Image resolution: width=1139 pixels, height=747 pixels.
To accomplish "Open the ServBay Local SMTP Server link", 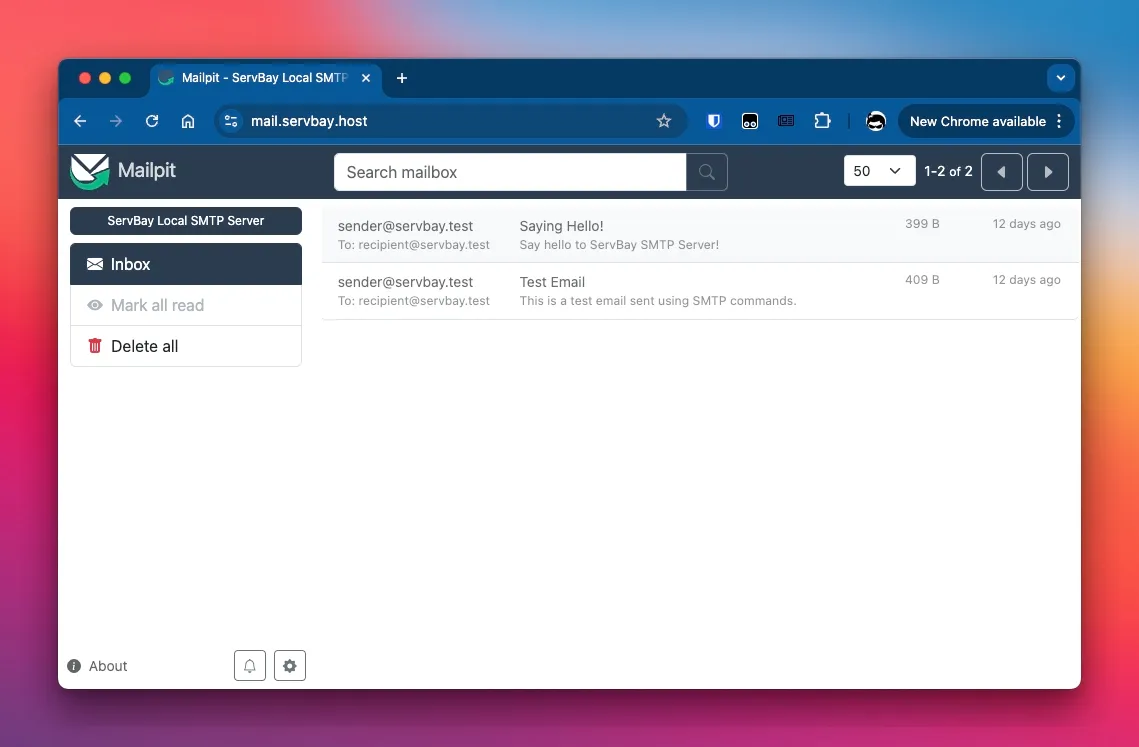I will [x=185, y=220].
